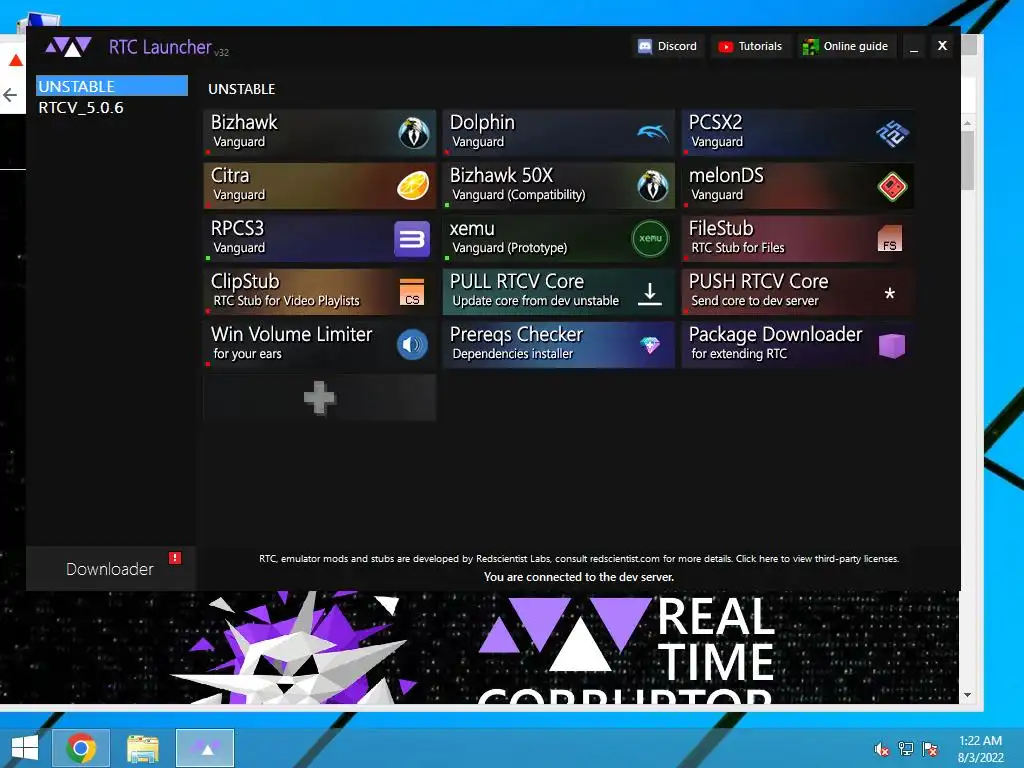Click the melonDS red diamond icon
This screenshot has width=1024, height=768.
pyautogui.click(x=892, y=187)
